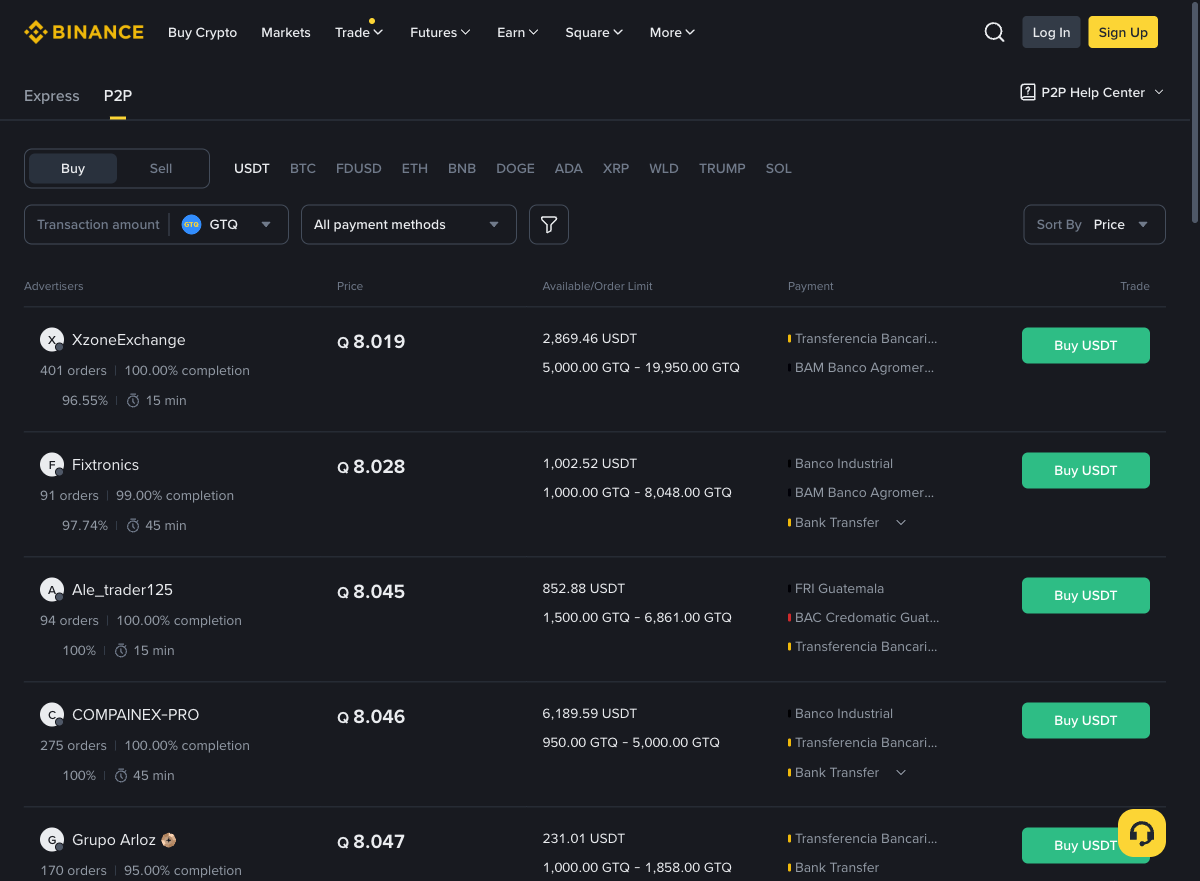Screen dimensions: 1200x881
Task: Select the P2P tab
Action: point(118,96)
